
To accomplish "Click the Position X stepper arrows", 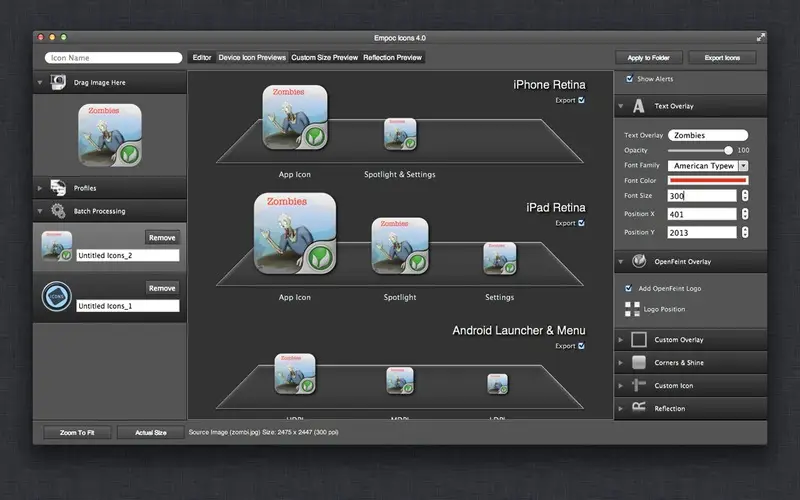I will click(x=745, y=214).
